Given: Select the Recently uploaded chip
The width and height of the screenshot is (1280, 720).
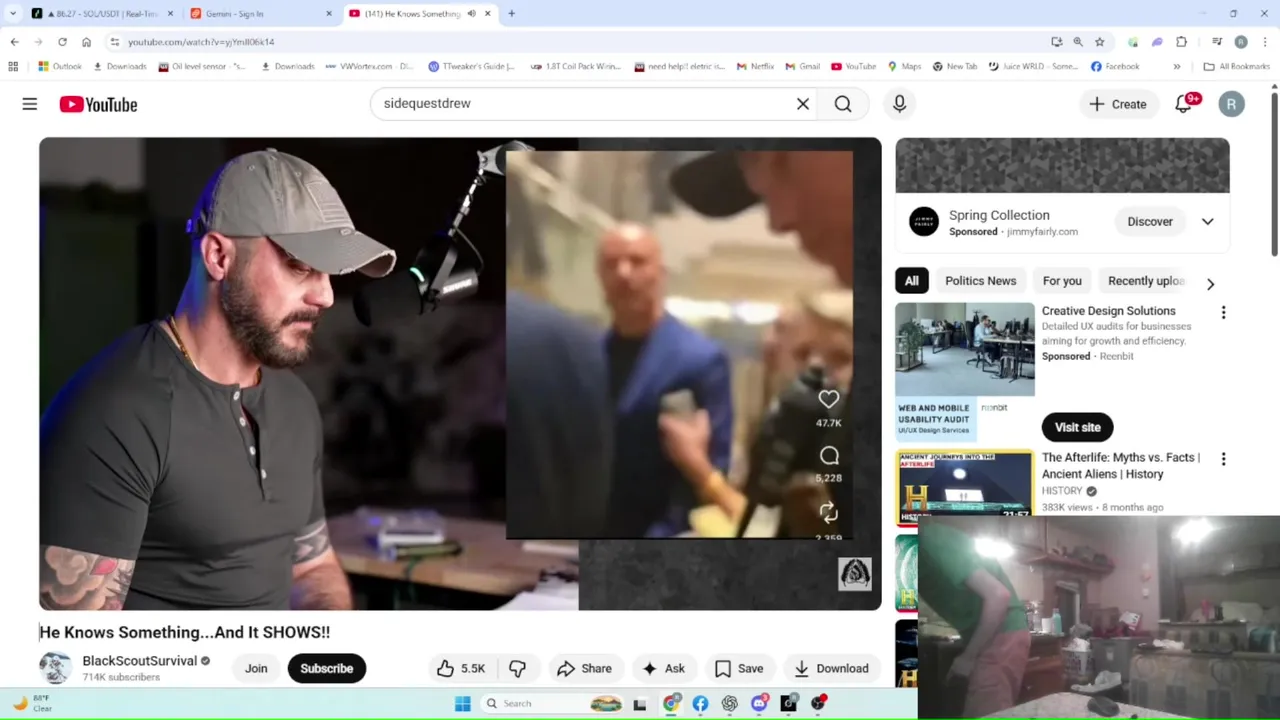Looking at the screenshot, I should pos(1146,281).
